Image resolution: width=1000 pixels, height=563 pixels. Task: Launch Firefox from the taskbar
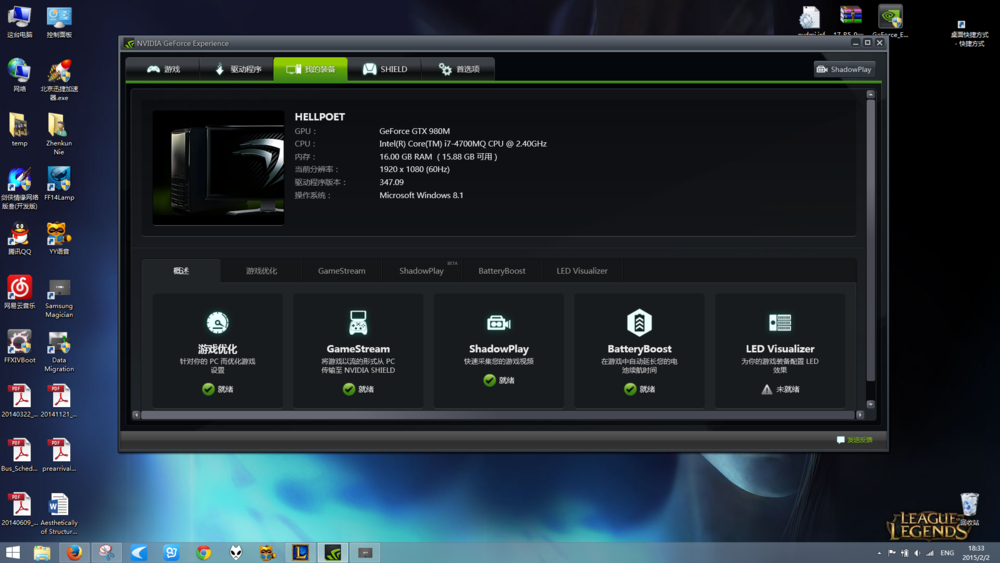75,553
